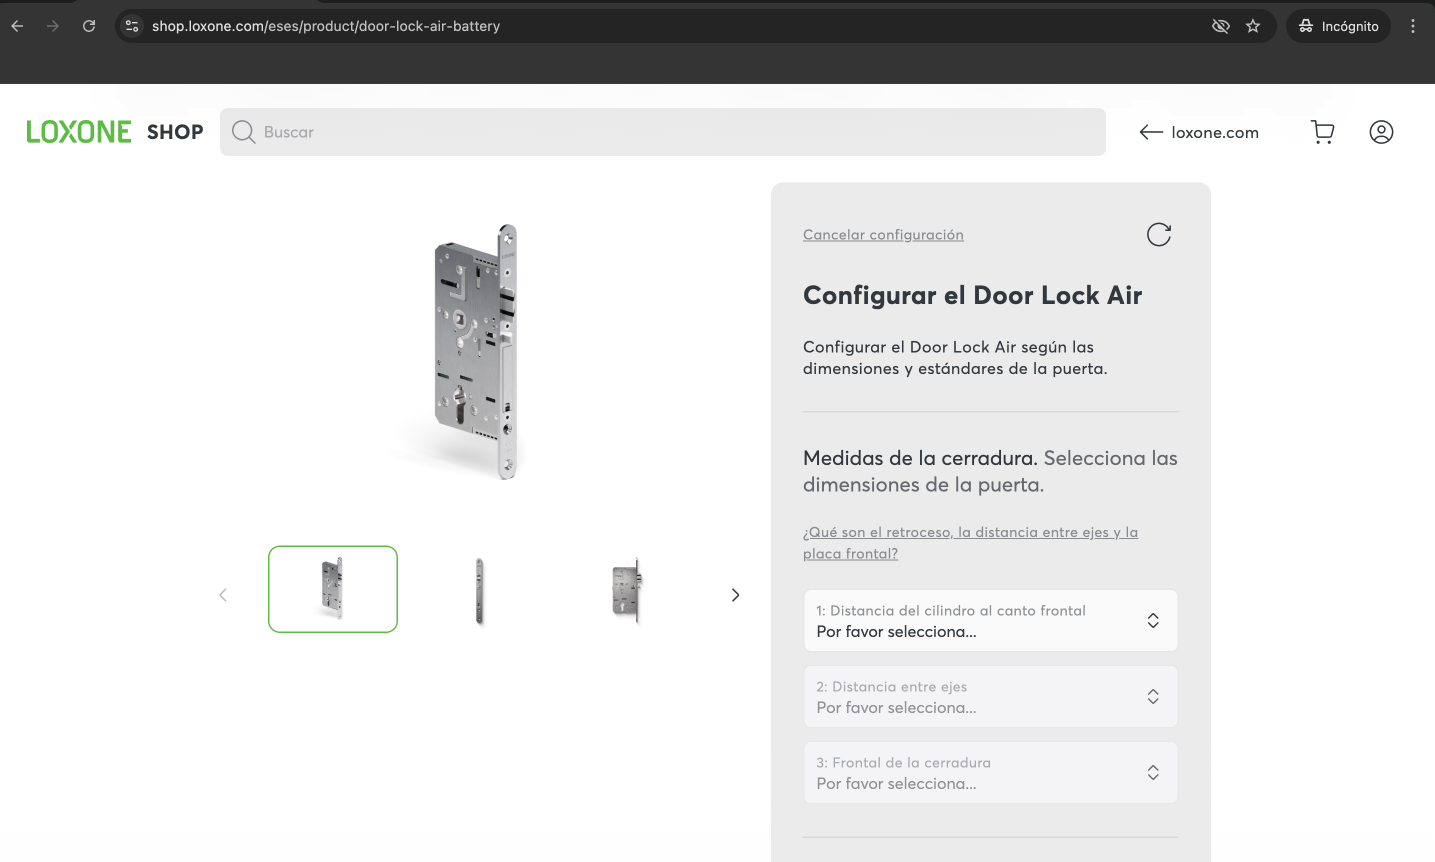Click the previous thumbnails left arrow

click(223, 595)
